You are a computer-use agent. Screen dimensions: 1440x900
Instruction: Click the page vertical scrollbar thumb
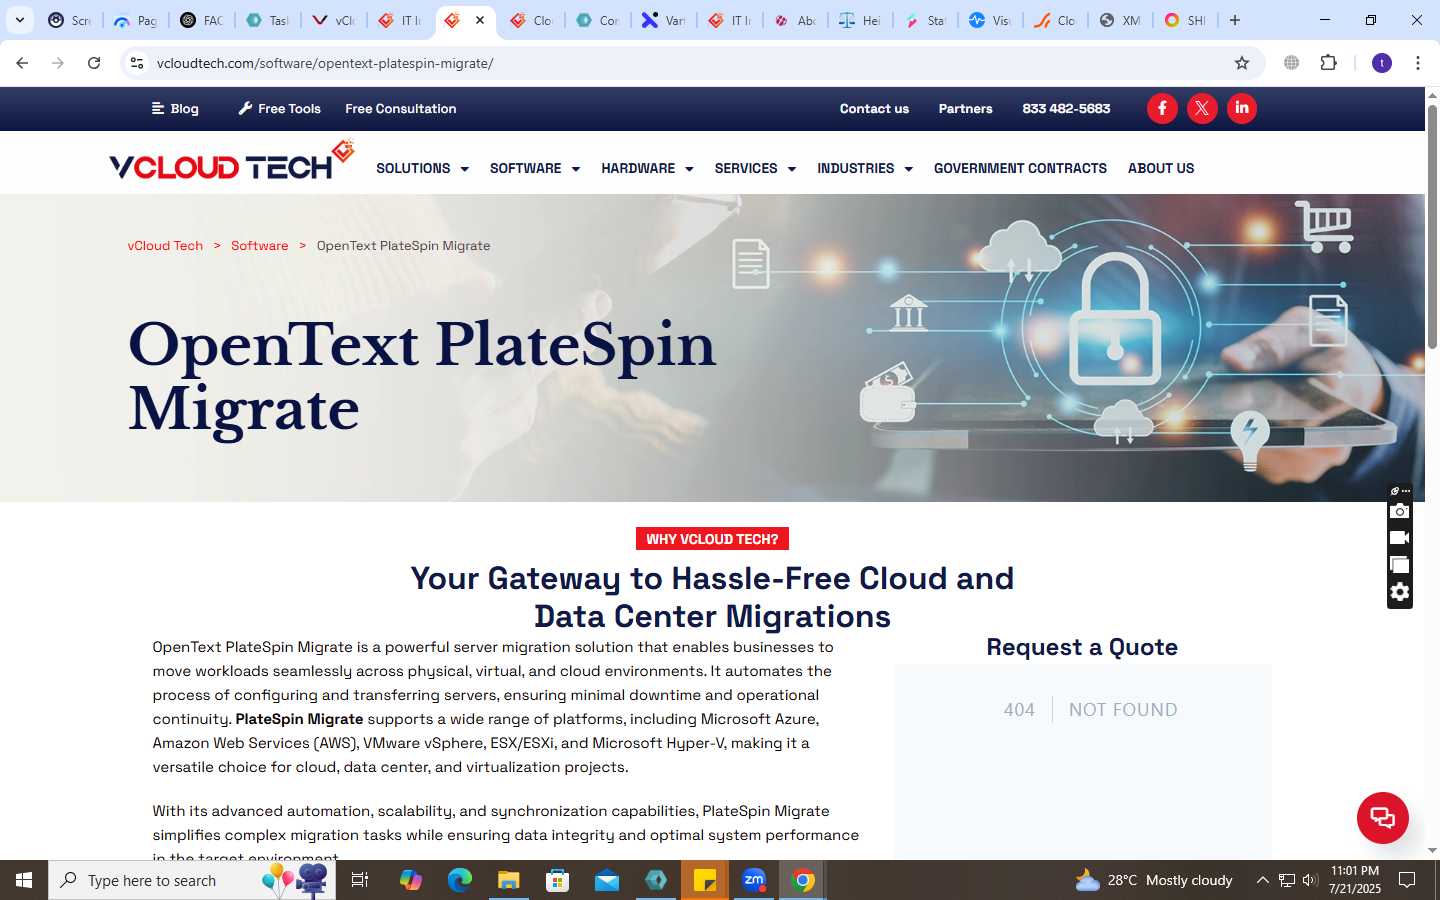[x=1432, y=225]
